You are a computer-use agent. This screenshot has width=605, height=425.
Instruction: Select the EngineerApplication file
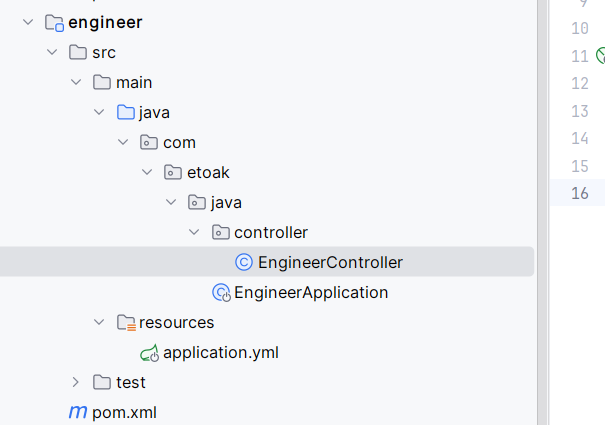[311, 293]
